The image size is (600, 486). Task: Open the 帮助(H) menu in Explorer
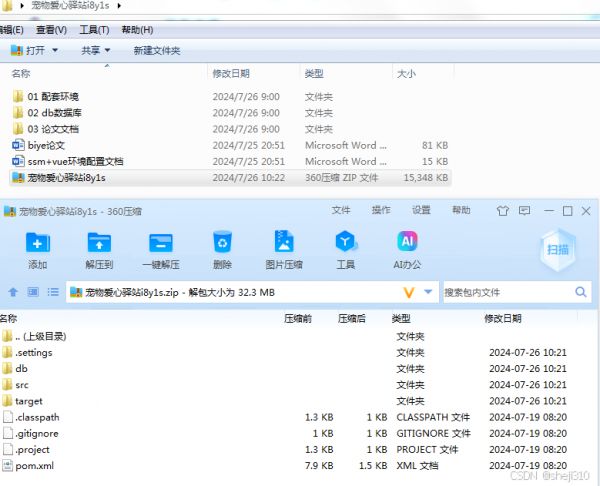point(137,30)
